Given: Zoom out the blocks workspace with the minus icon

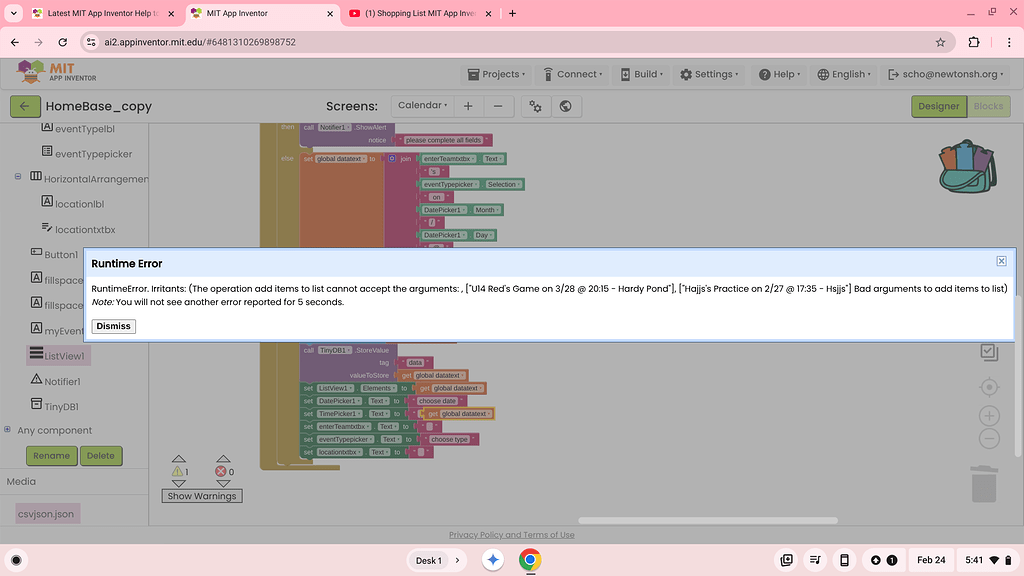Looking at the screenshot, I should click(x=989, y=439).
